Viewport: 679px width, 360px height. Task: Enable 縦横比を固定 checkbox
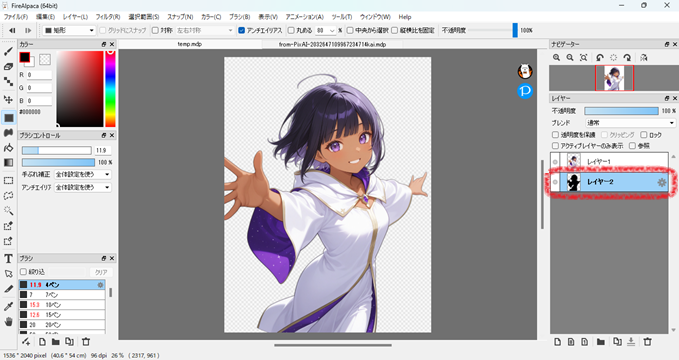coord(394,30)
